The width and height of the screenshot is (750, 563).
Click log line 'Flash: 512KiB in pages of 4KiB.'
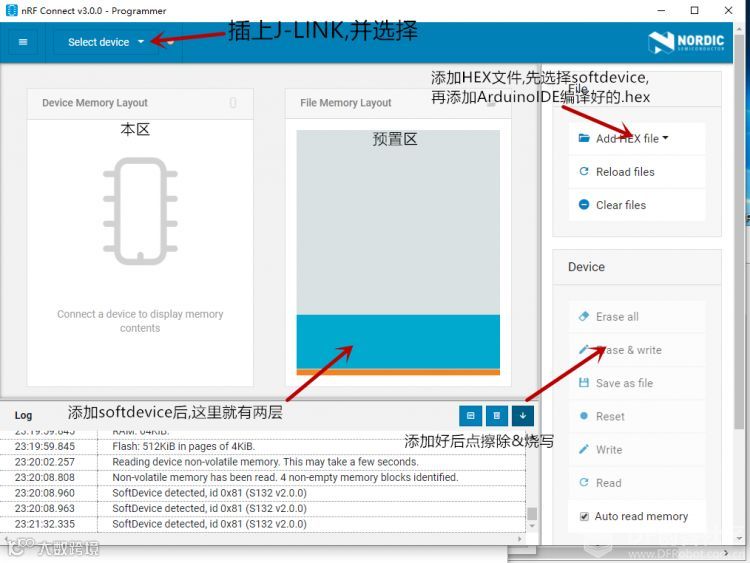[x=184, y=446]
